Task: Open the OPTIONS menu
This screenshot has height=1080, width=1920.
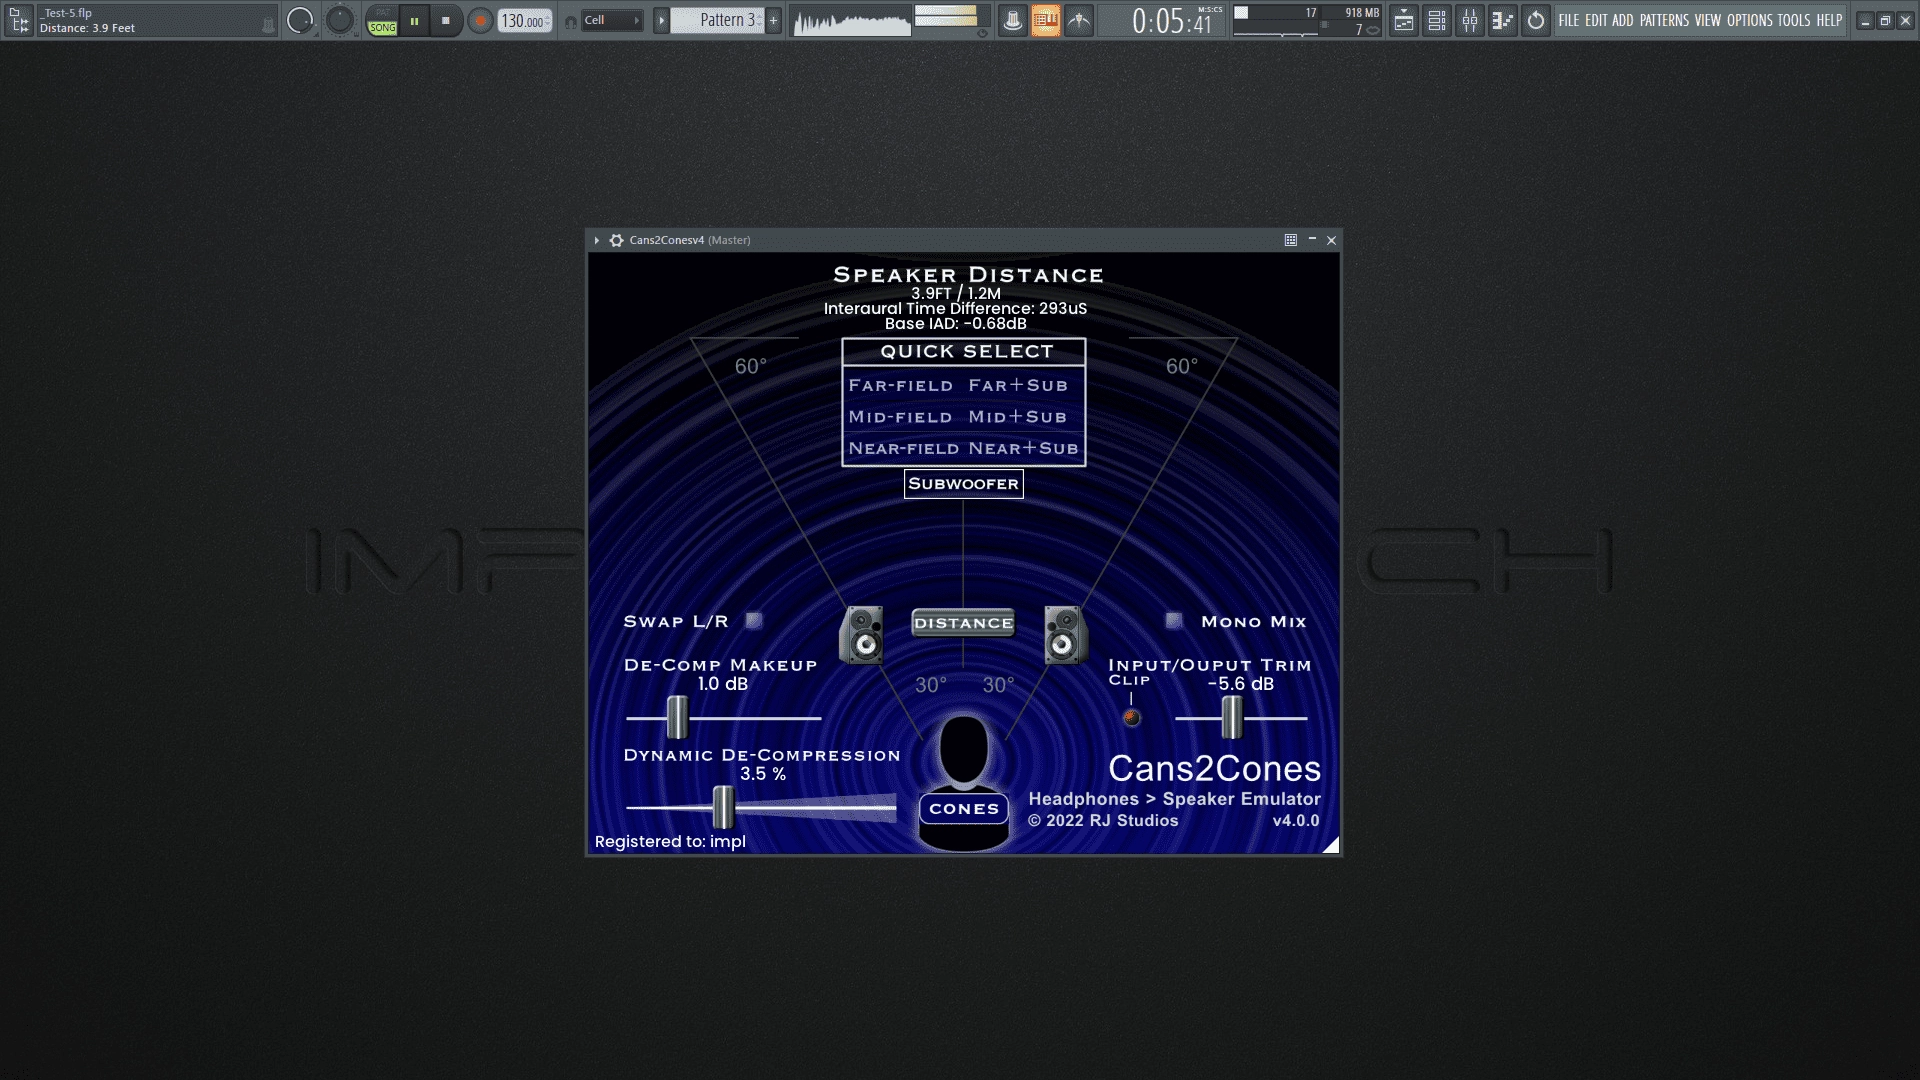Action: tap(1750, 20)
